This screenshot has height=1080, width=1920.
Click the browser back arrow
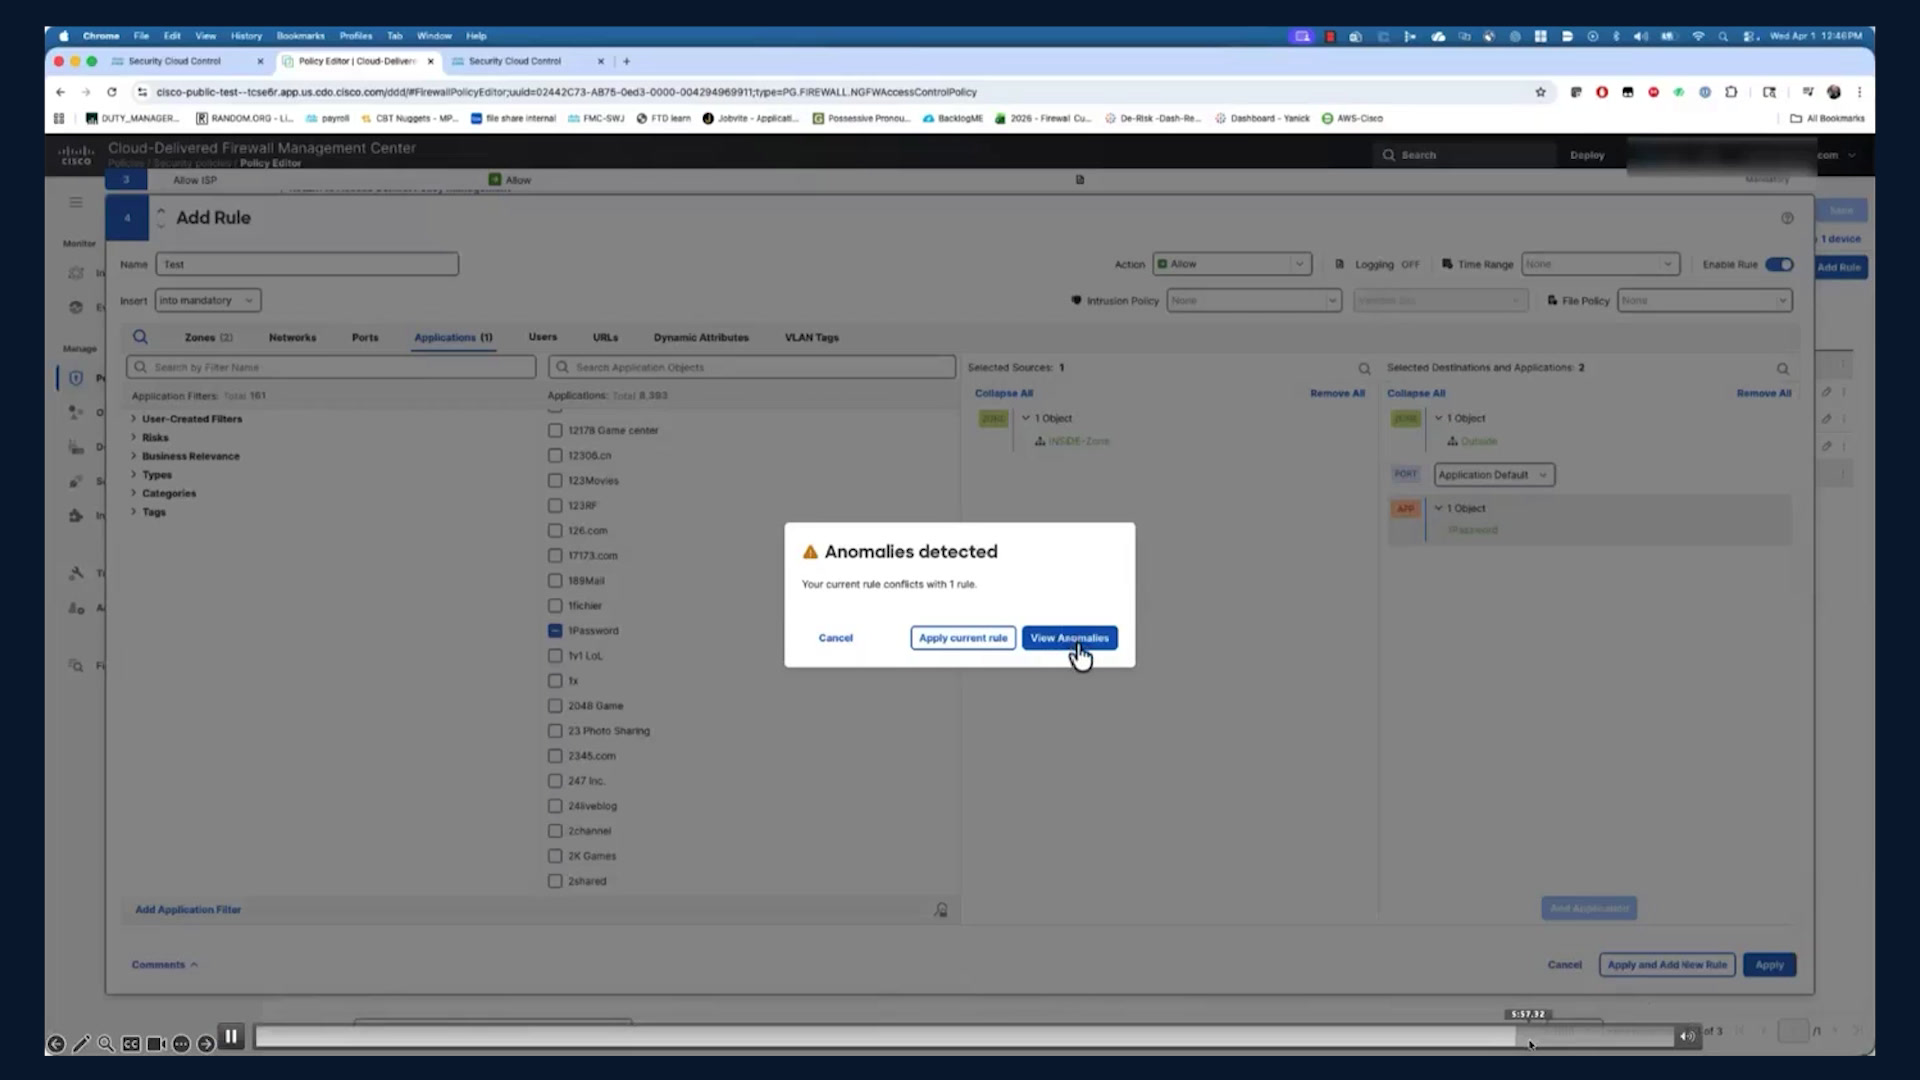click(x=61, y=92)
